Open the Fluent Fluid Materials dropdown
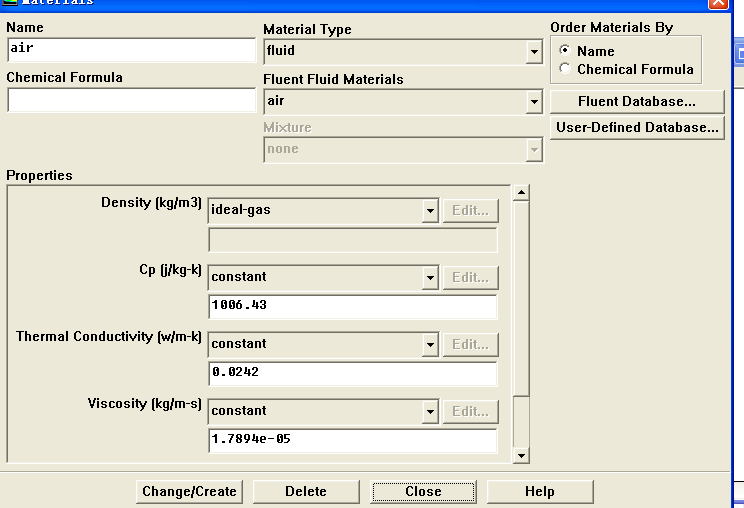This screenshot has height=508, width=744. [x=534, y=102]
